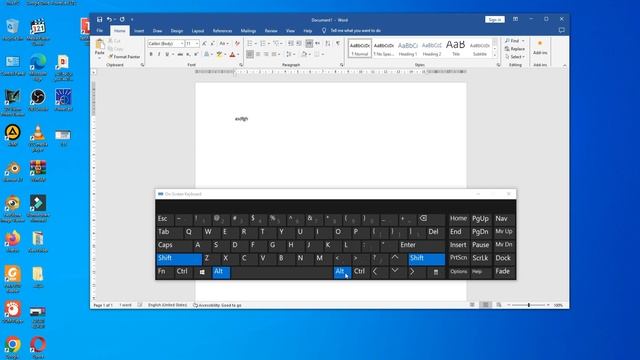Toggle the left Alt key on On-Screen Keyboard
640x360 pixels.
click(x=221, y=272)
